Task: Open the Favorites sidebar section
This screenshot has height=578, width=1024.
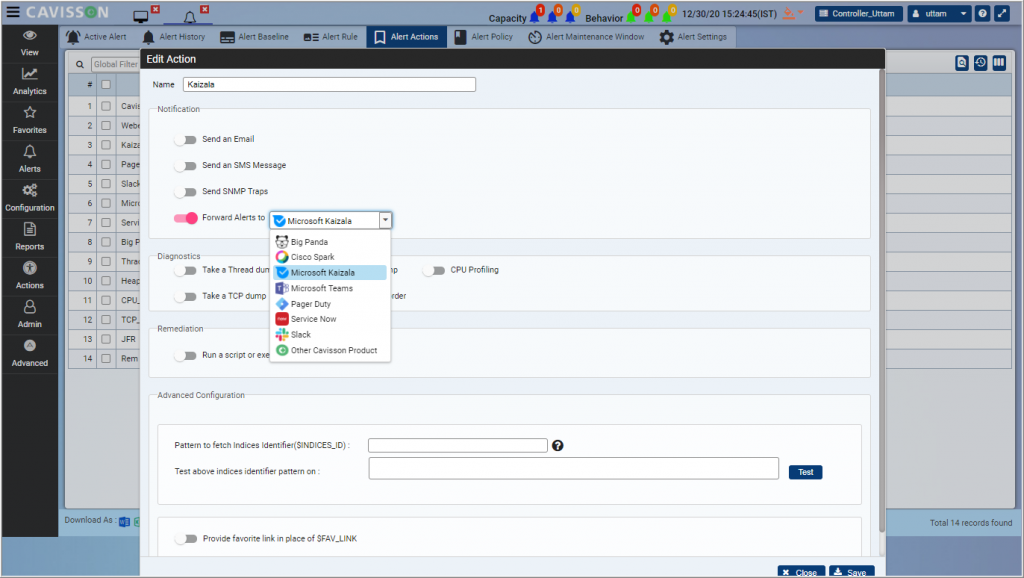Action: (x=29, y=121)
